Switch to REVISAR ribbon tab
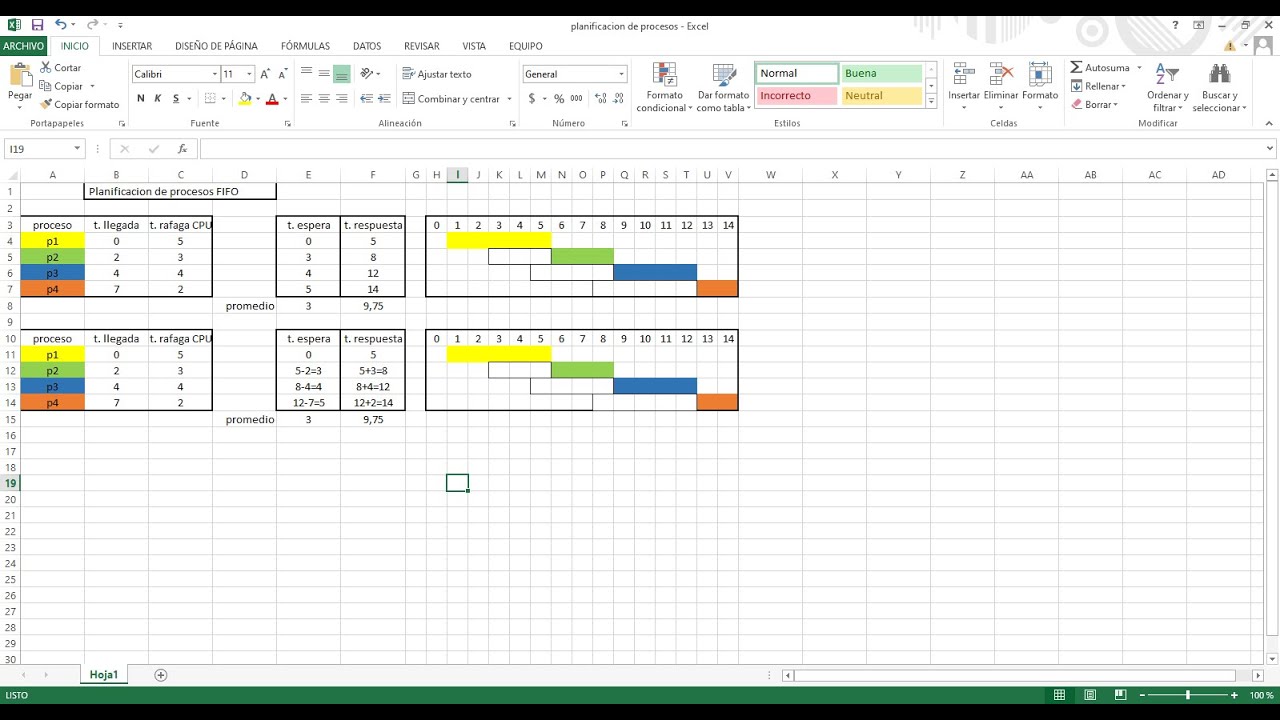The width and height of the screenshot is (1280, 720). click(422, 46)
